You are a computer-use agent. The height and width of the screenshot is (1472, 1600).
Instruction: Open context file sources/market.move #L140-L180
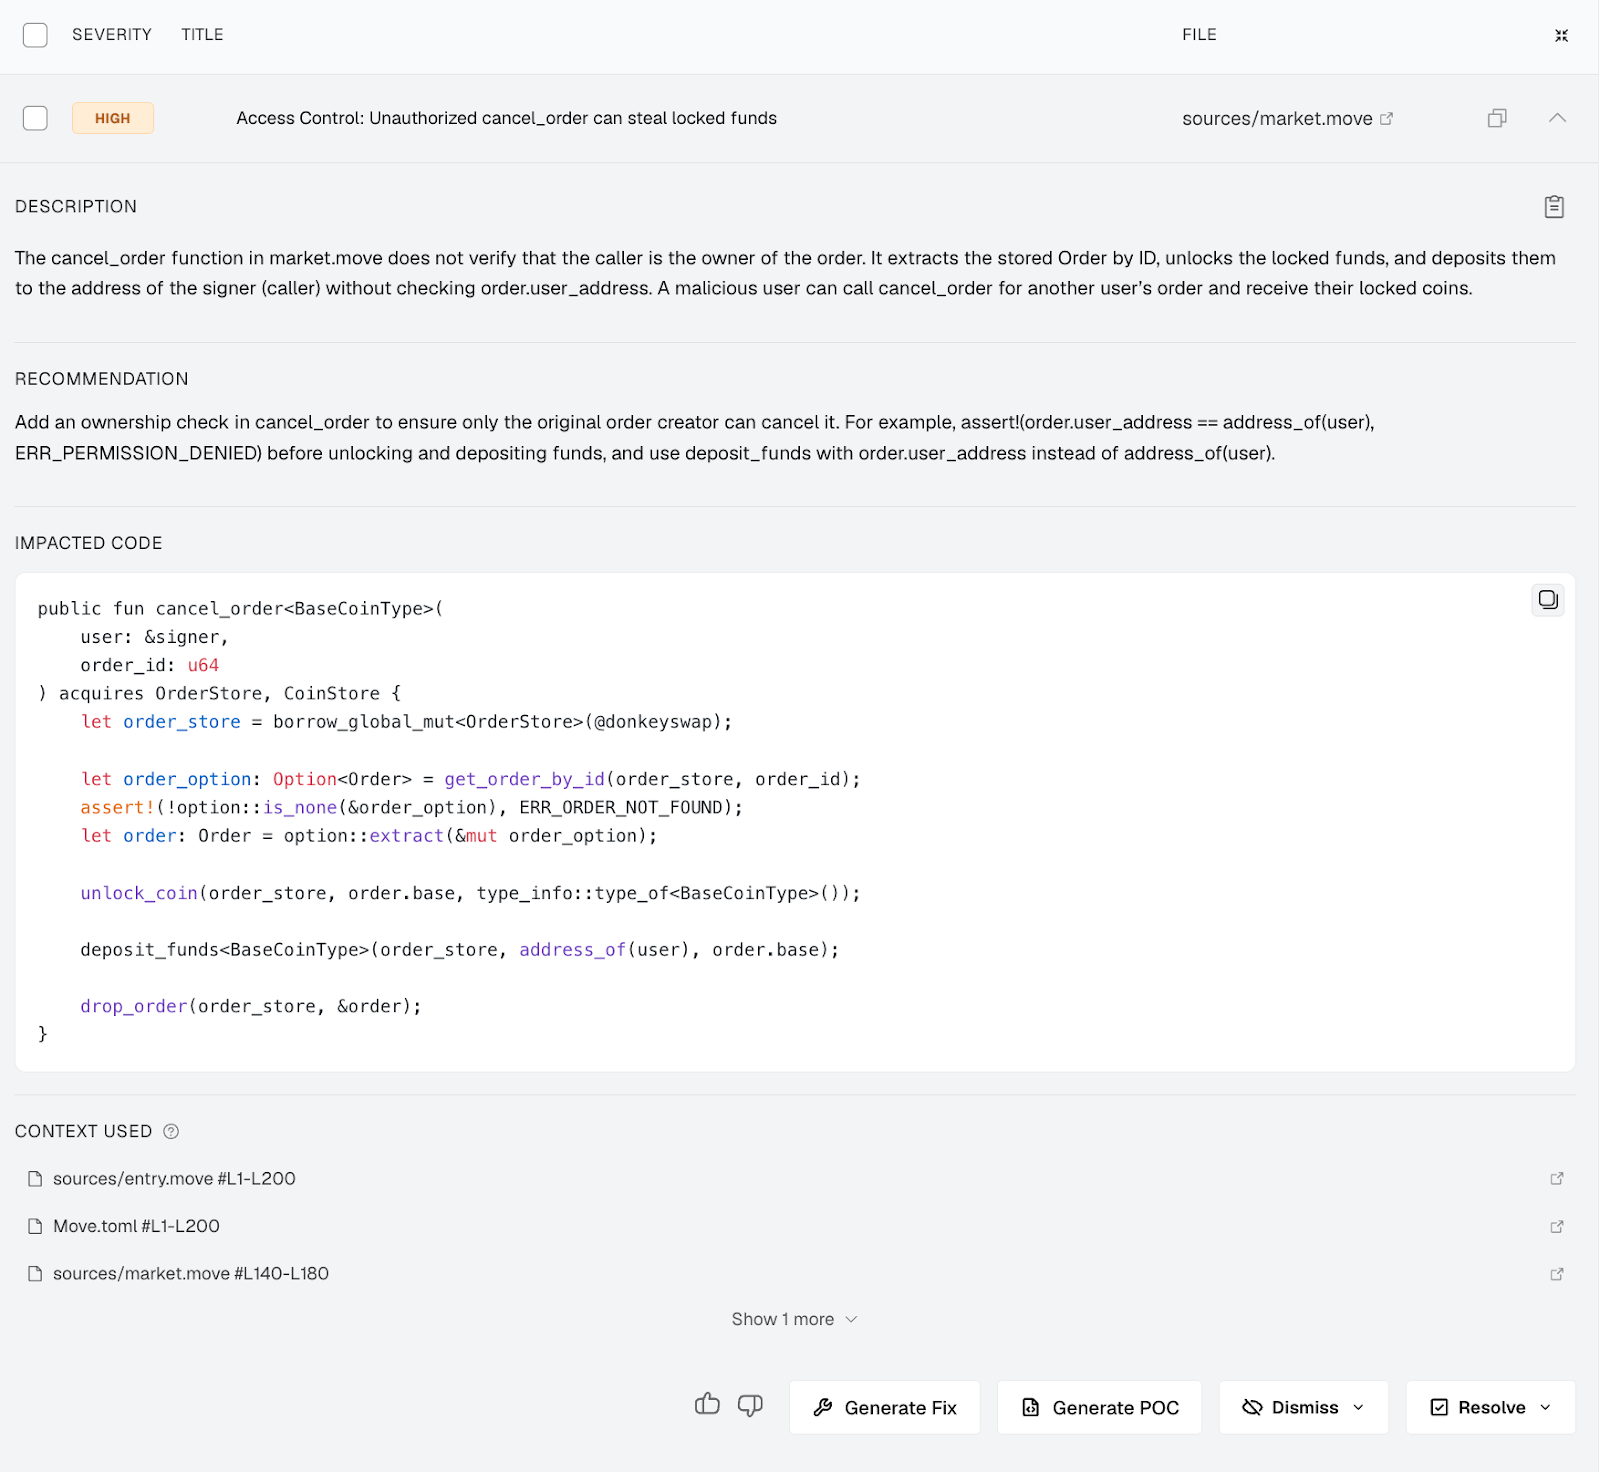click(191, 1274)
